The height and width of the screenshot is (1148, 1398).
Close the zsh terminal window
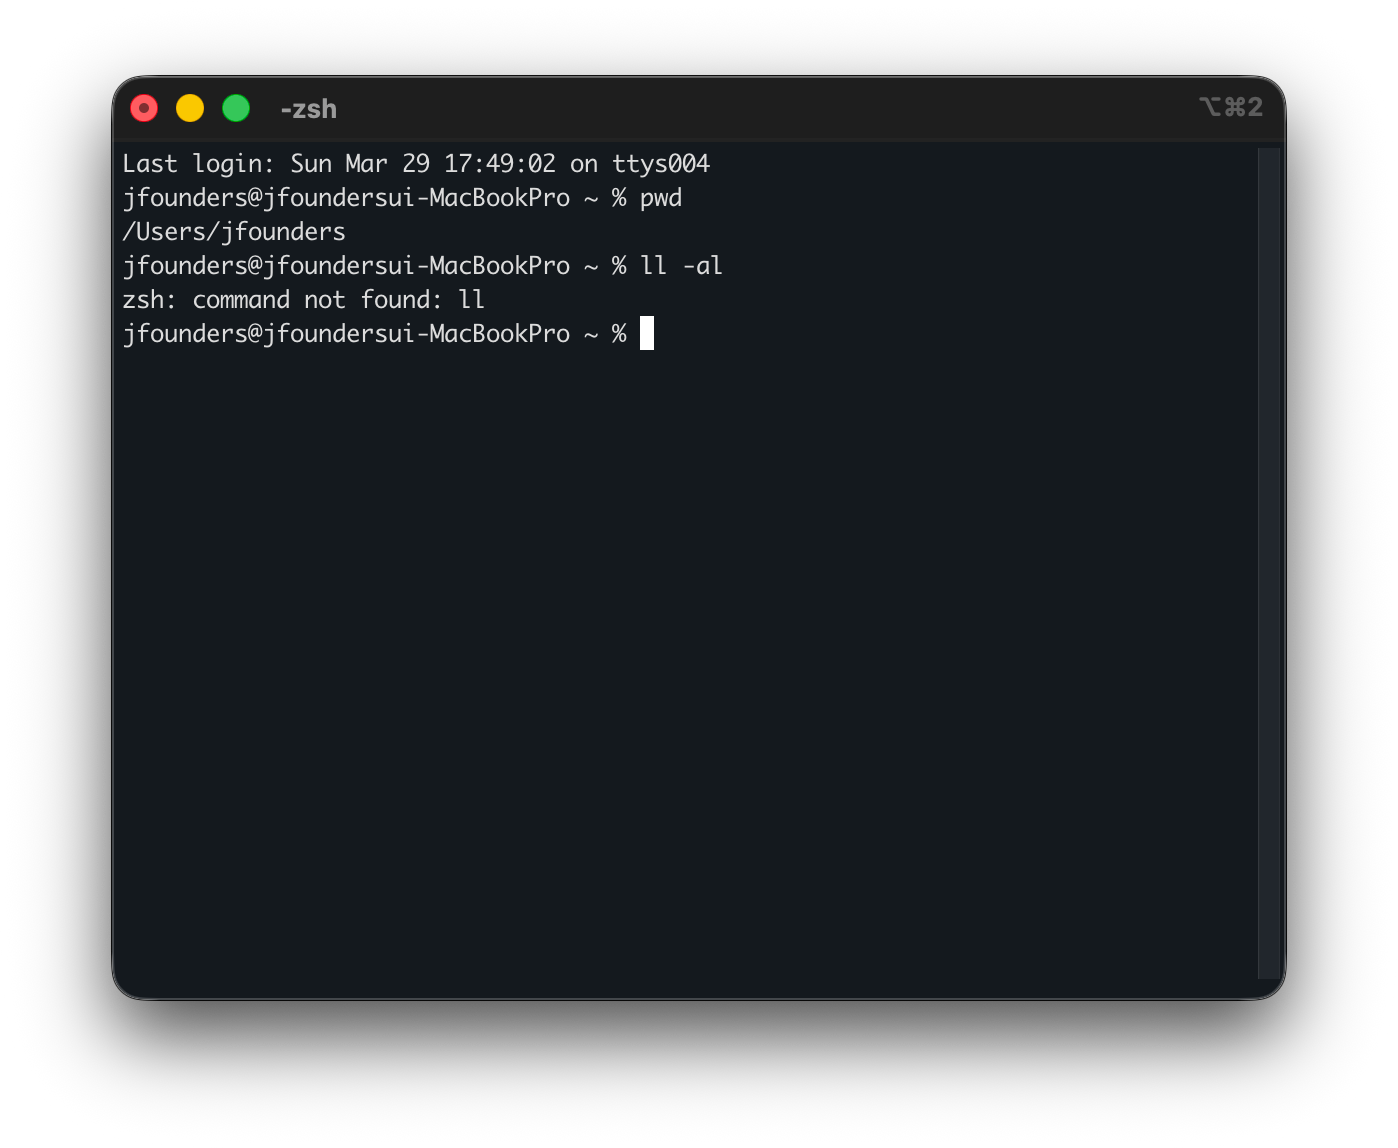tap(144, 108)
